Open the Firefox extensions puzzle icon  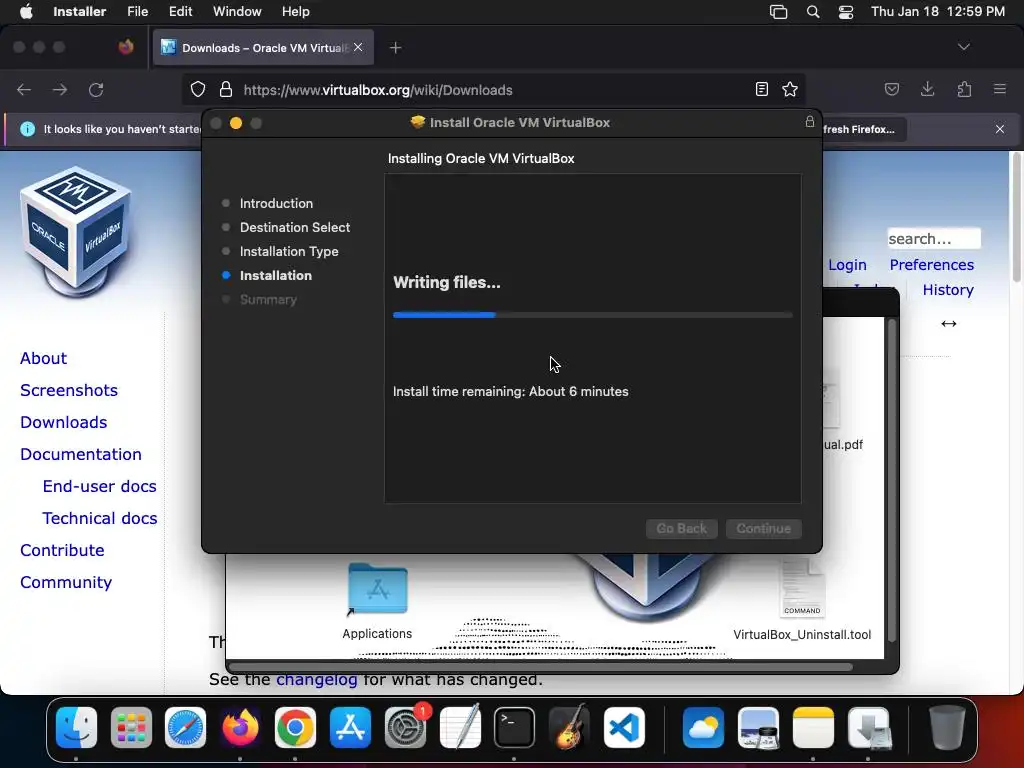pos(964,89)
